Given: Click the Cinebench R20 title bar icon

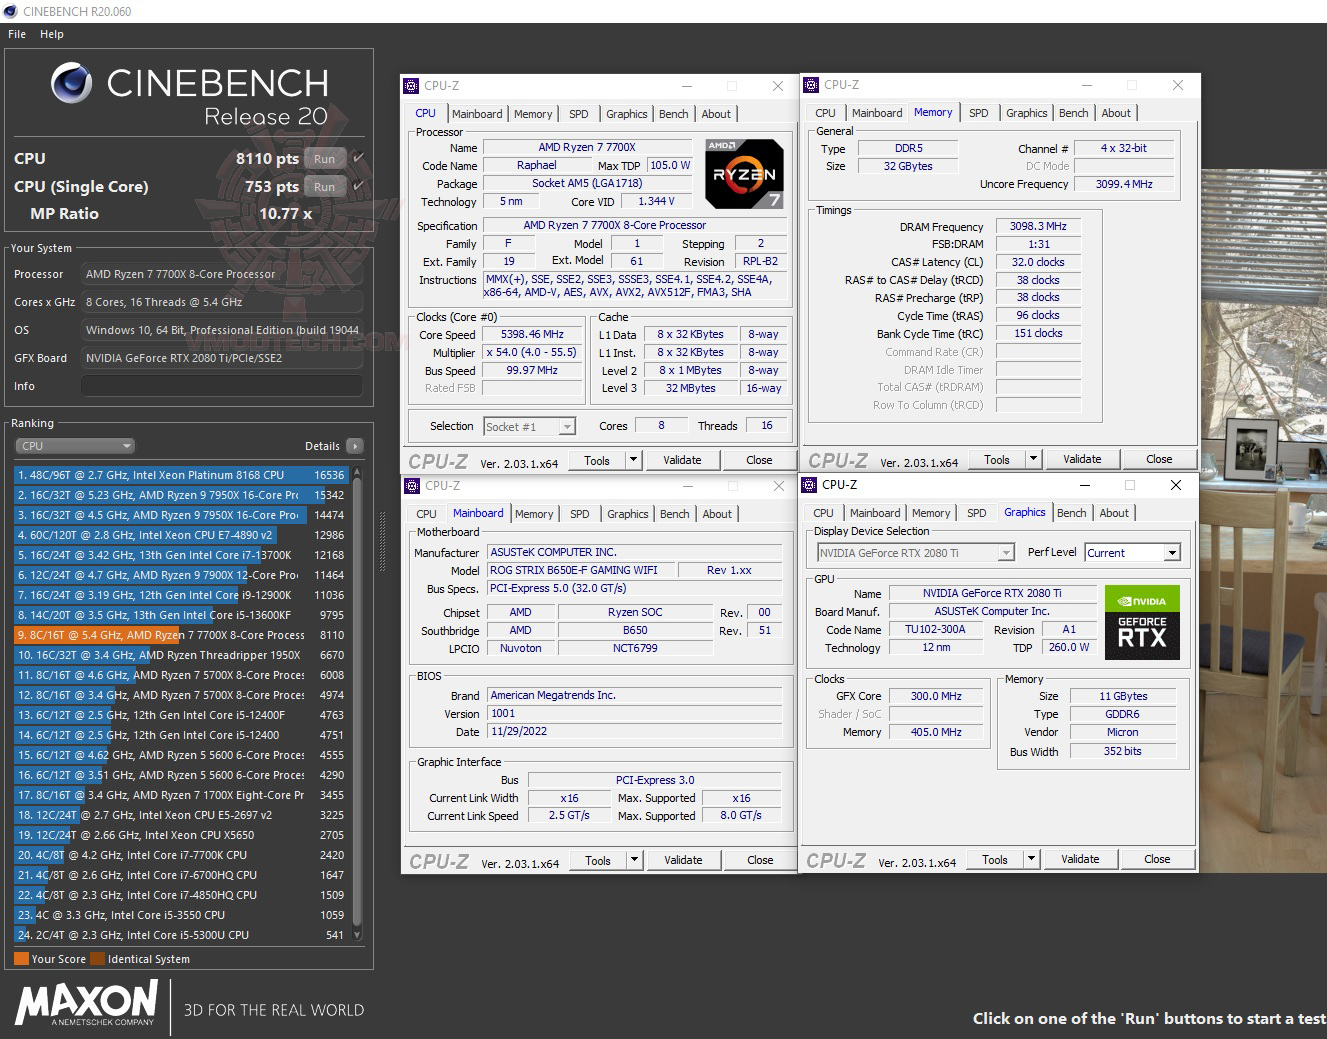Looking at the screenshot, I should click(x=10, y=11).
